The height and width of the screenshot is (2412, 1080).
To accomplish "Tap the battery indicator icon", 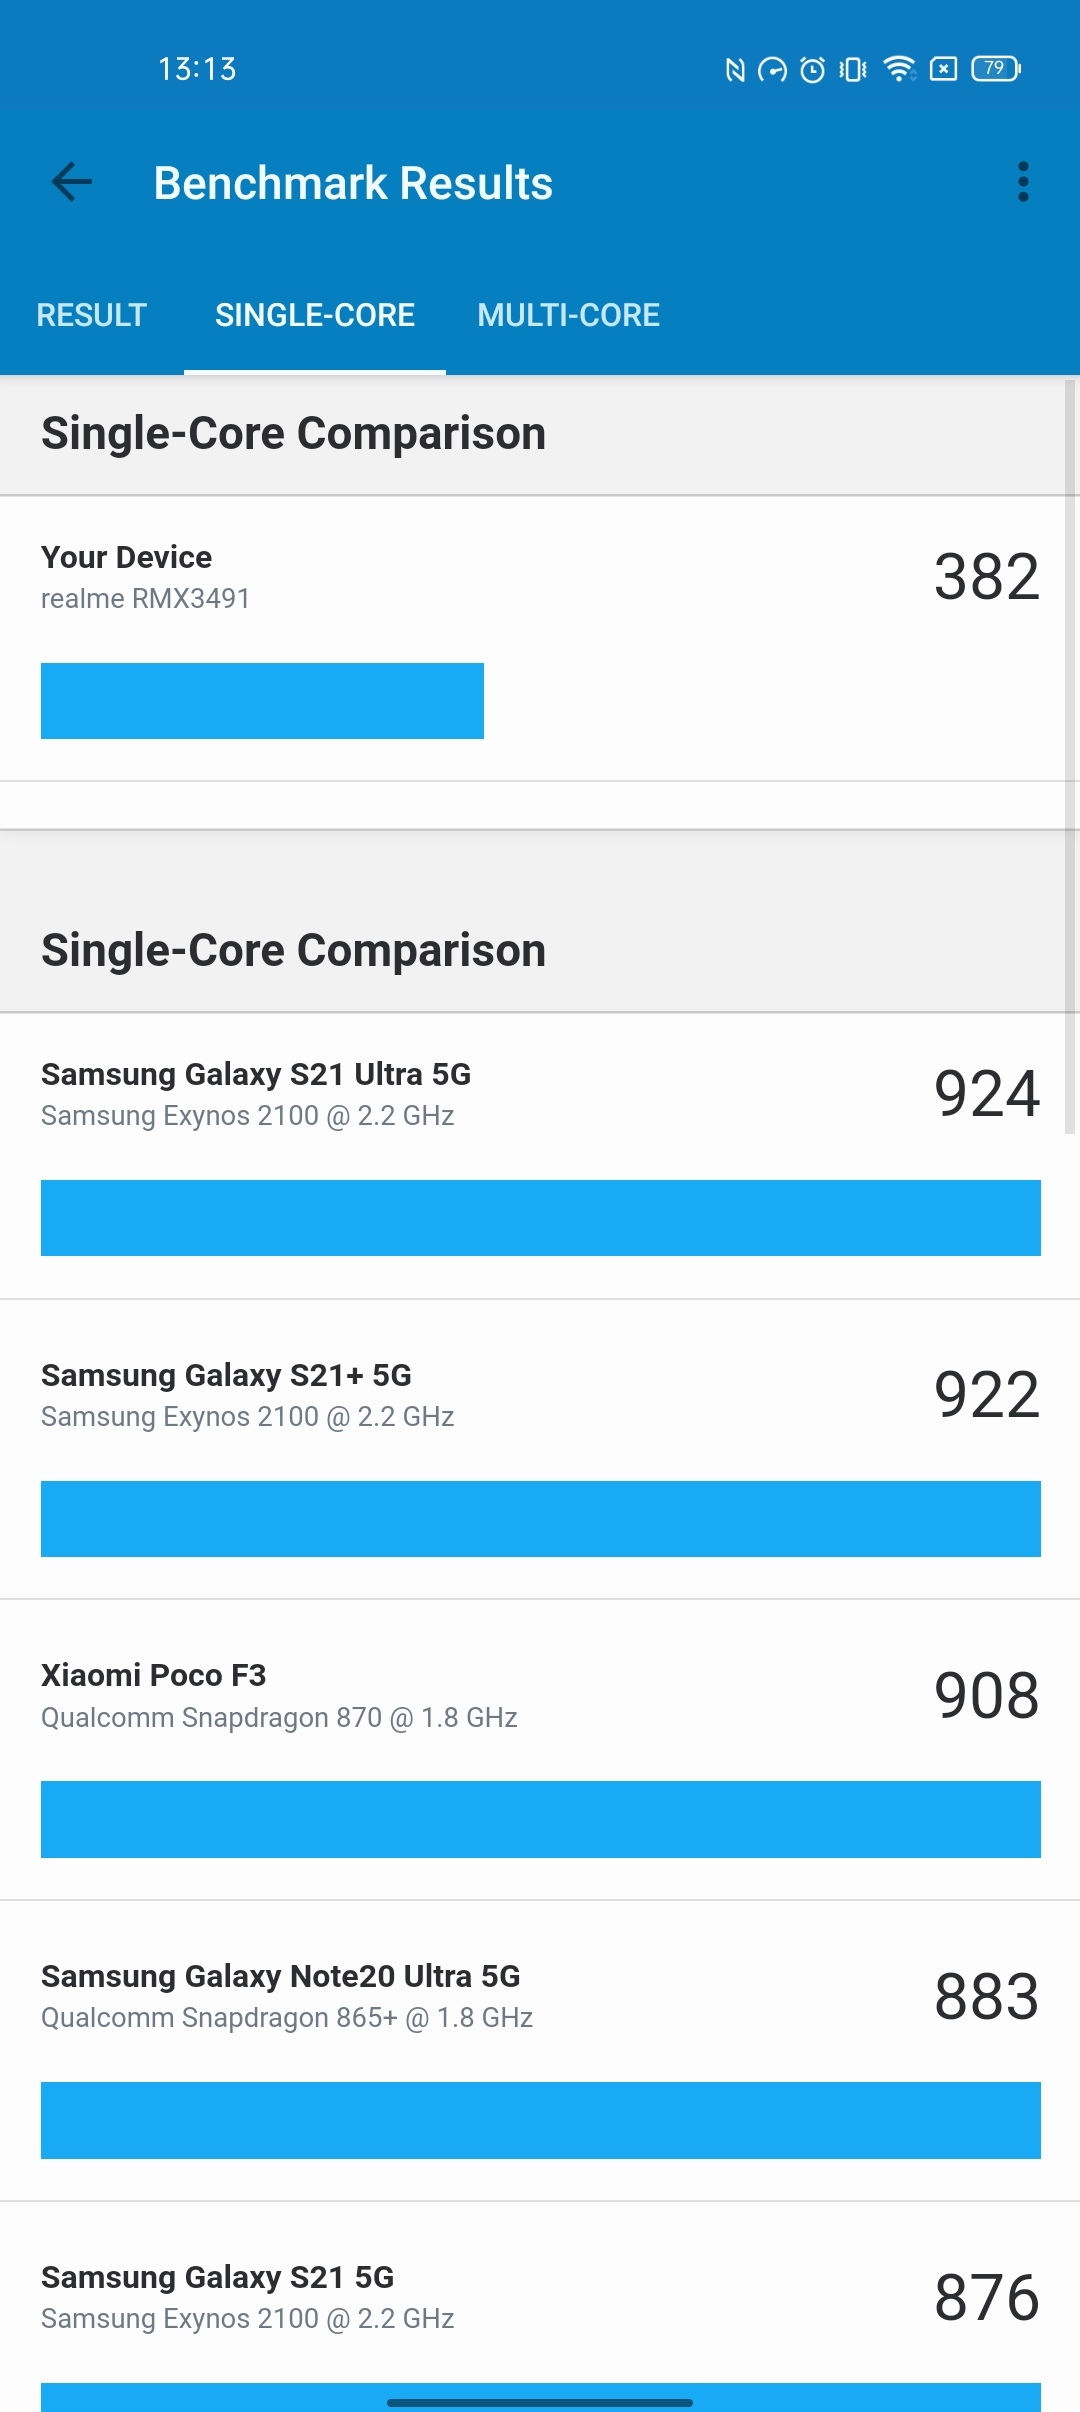I will tap(995, 69).
